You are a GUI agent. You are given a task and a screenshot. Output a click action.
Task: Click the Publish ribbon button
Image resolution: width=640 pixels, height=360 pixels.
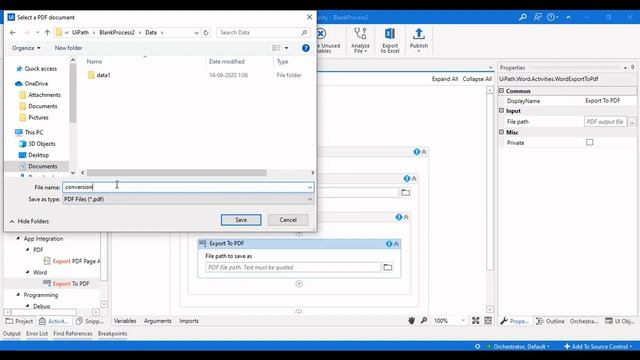[419, 40]
